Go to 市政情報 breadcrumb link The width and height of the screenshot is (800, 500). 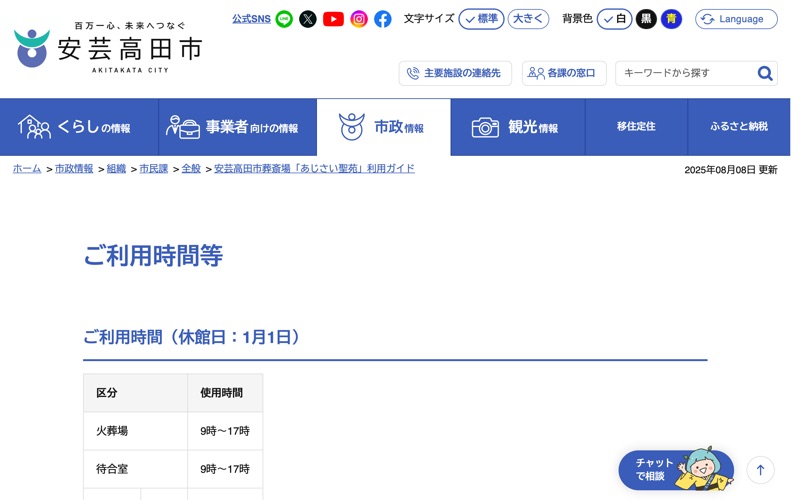coord(74,168)
